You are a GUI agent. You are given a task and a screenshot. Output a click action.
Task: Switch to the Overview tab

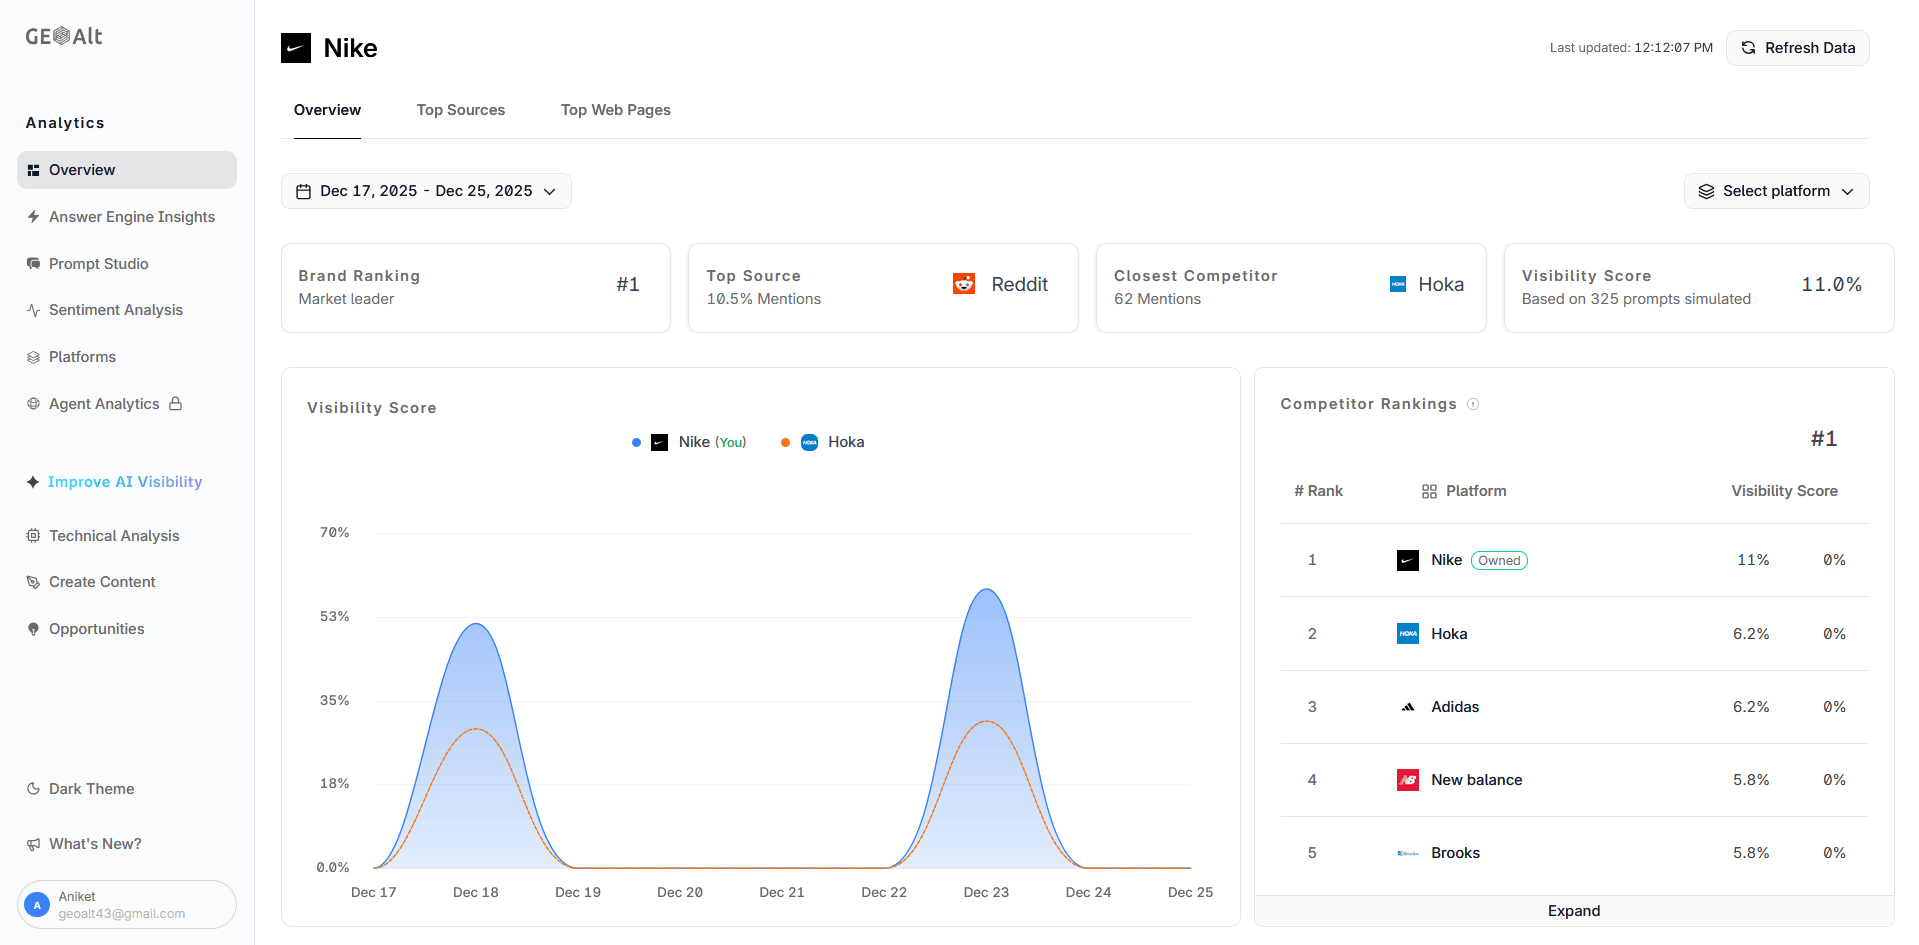click(327, 110)
